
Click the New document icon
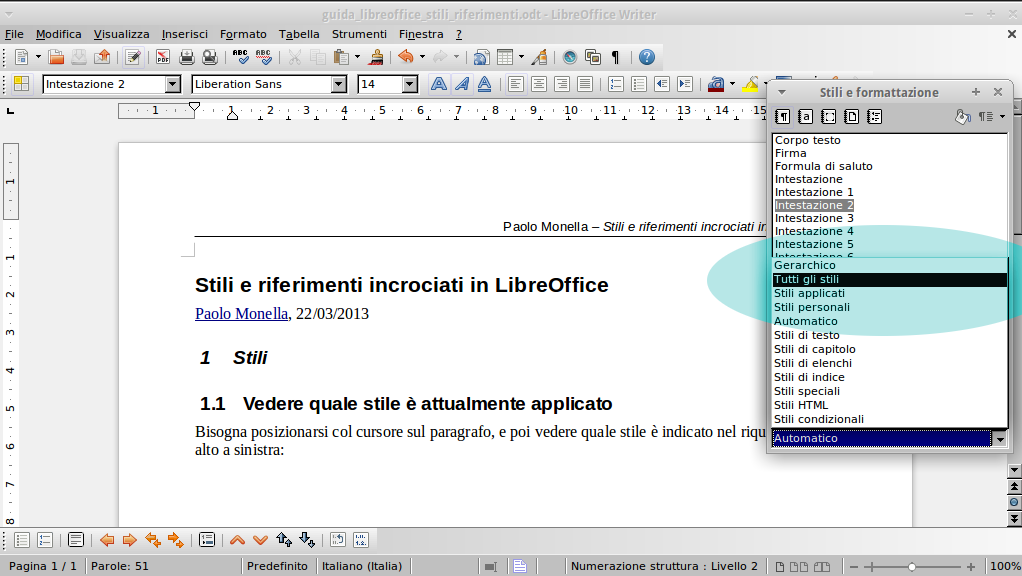click(21, 57)
